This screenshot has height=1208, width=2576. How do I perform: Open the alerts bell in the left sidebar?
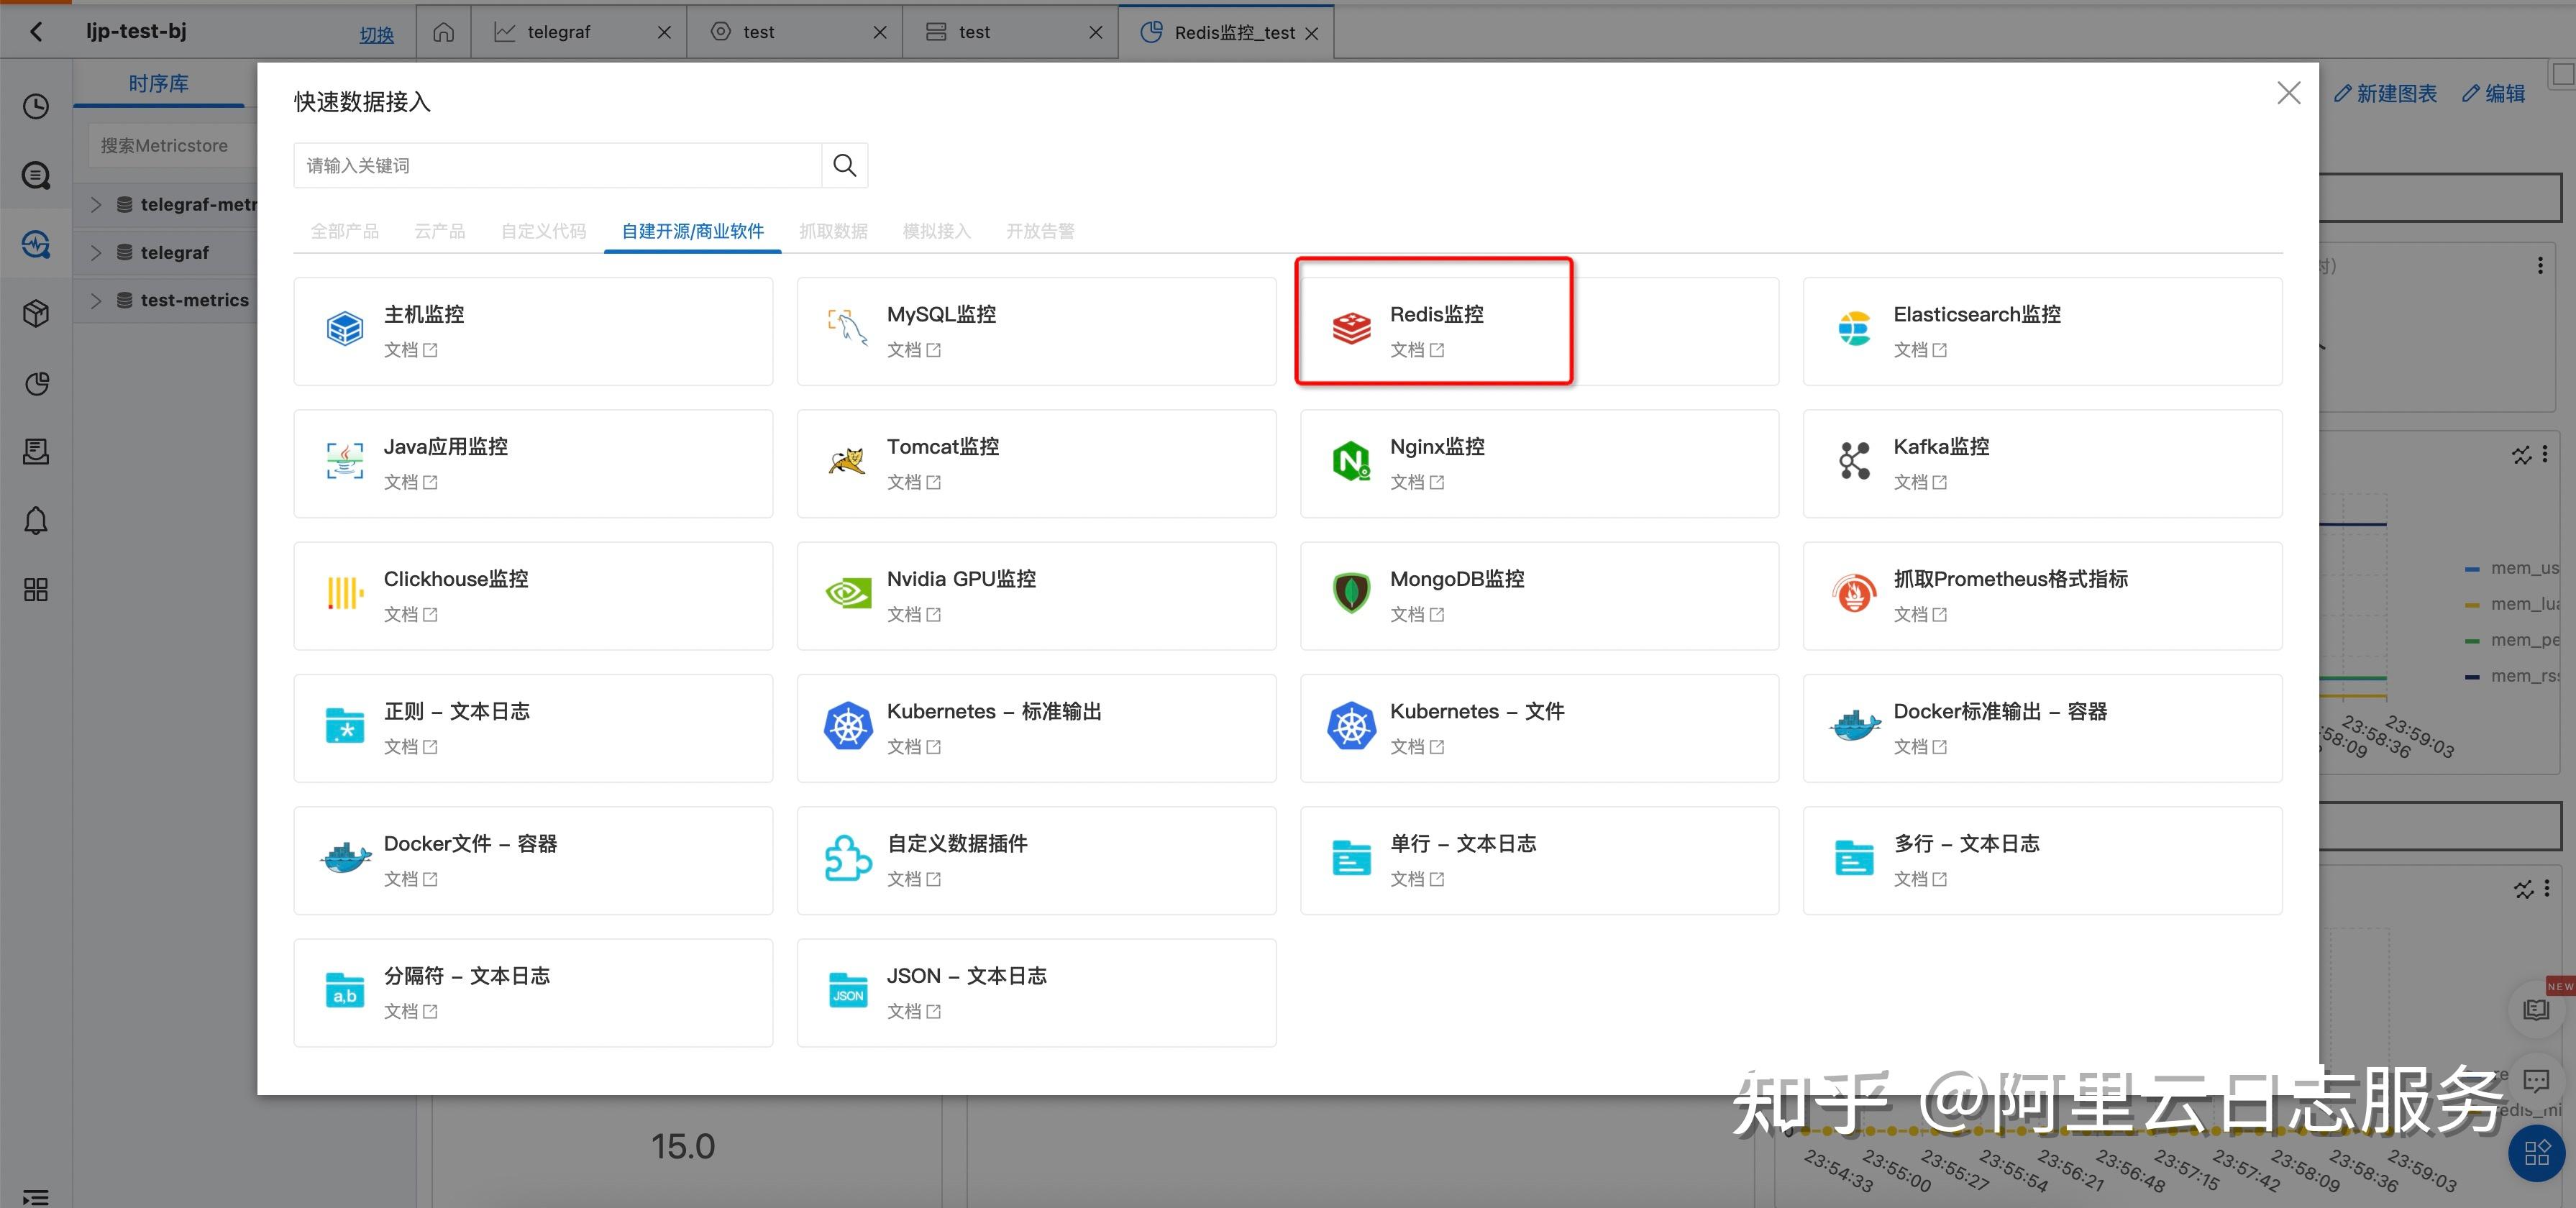(36, 520)
